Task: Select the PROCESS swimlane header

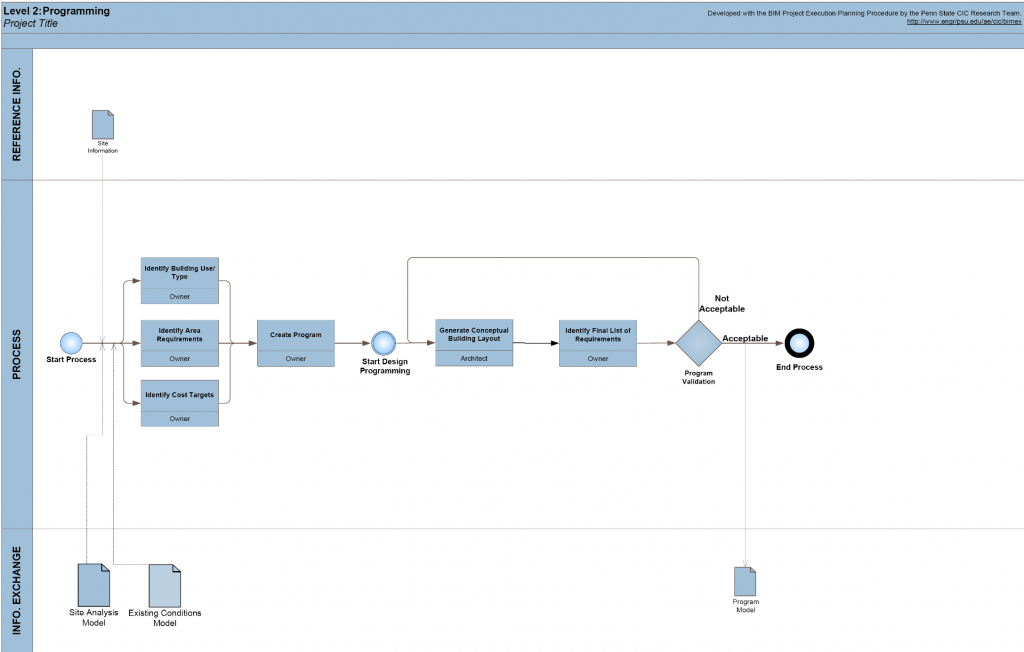Action: tap(17, 355)
